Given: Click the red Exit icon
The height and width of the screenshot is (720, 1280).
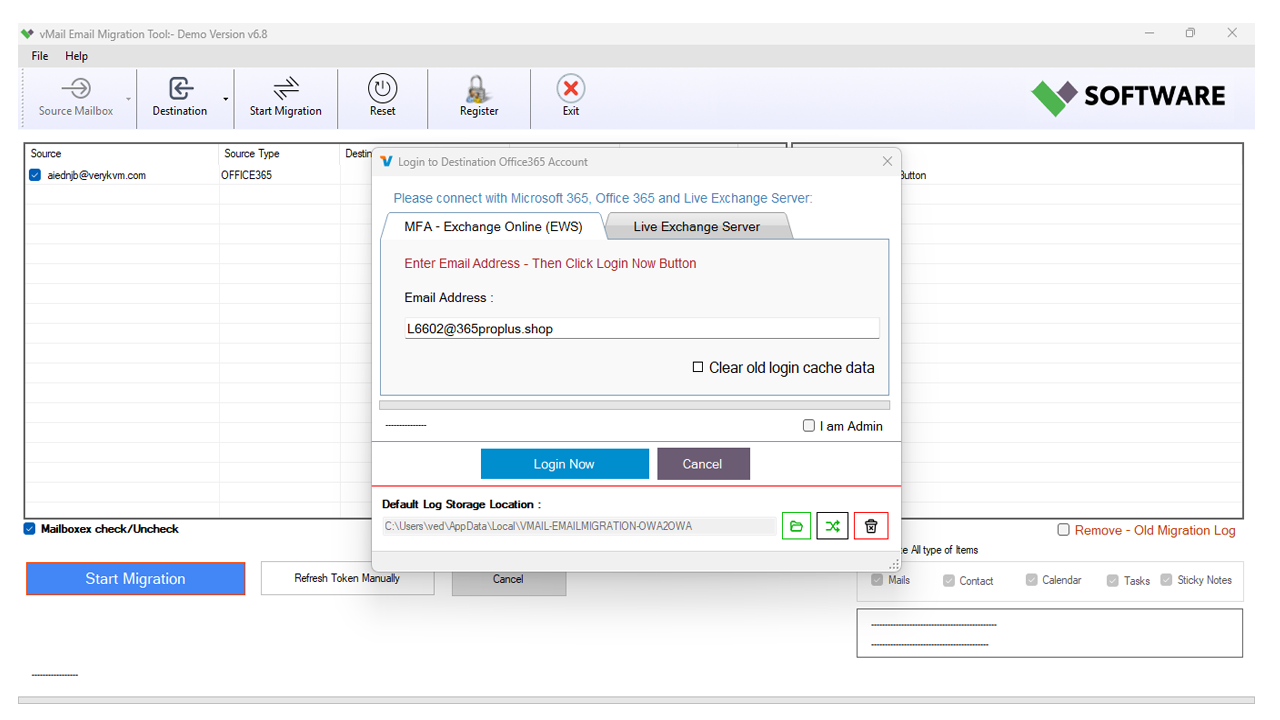Looking at the screenshot, I should coord(571,88).
